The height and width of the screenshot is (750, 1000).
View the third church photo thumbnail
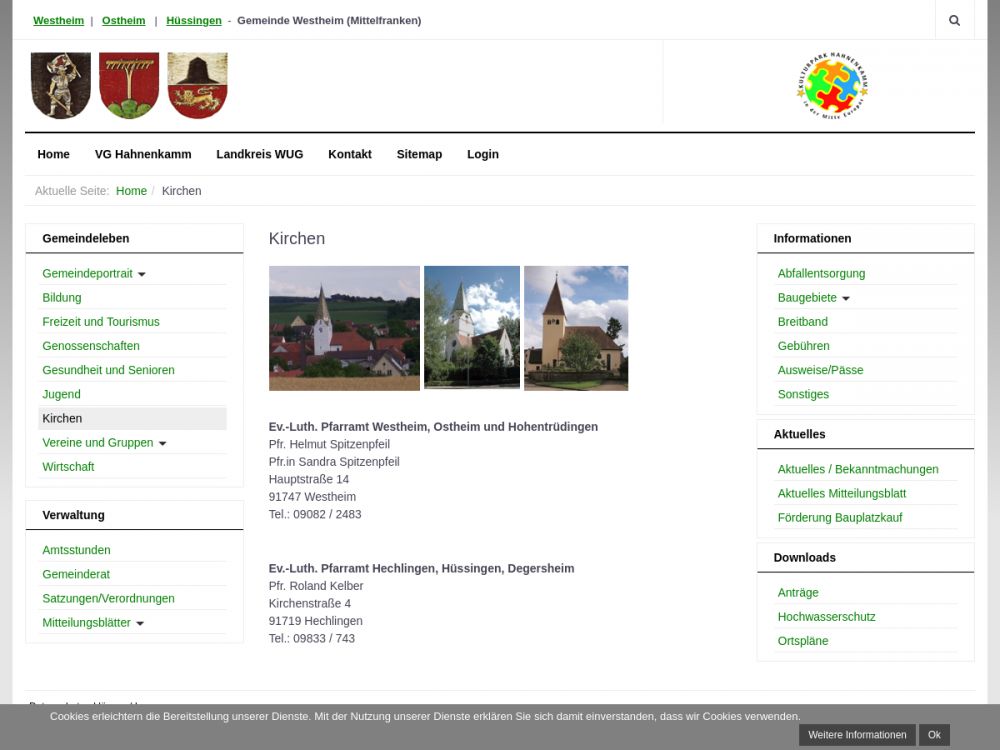click(x=576, y=328)
